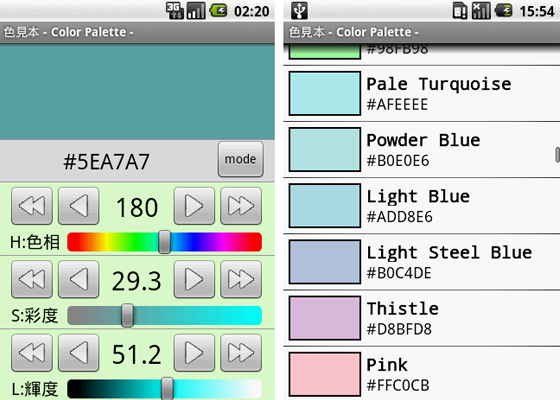The height and width of the screenshot is (400, 560).
Task: Tap the hex code #B0C4DE
Action: coord(399,273)
